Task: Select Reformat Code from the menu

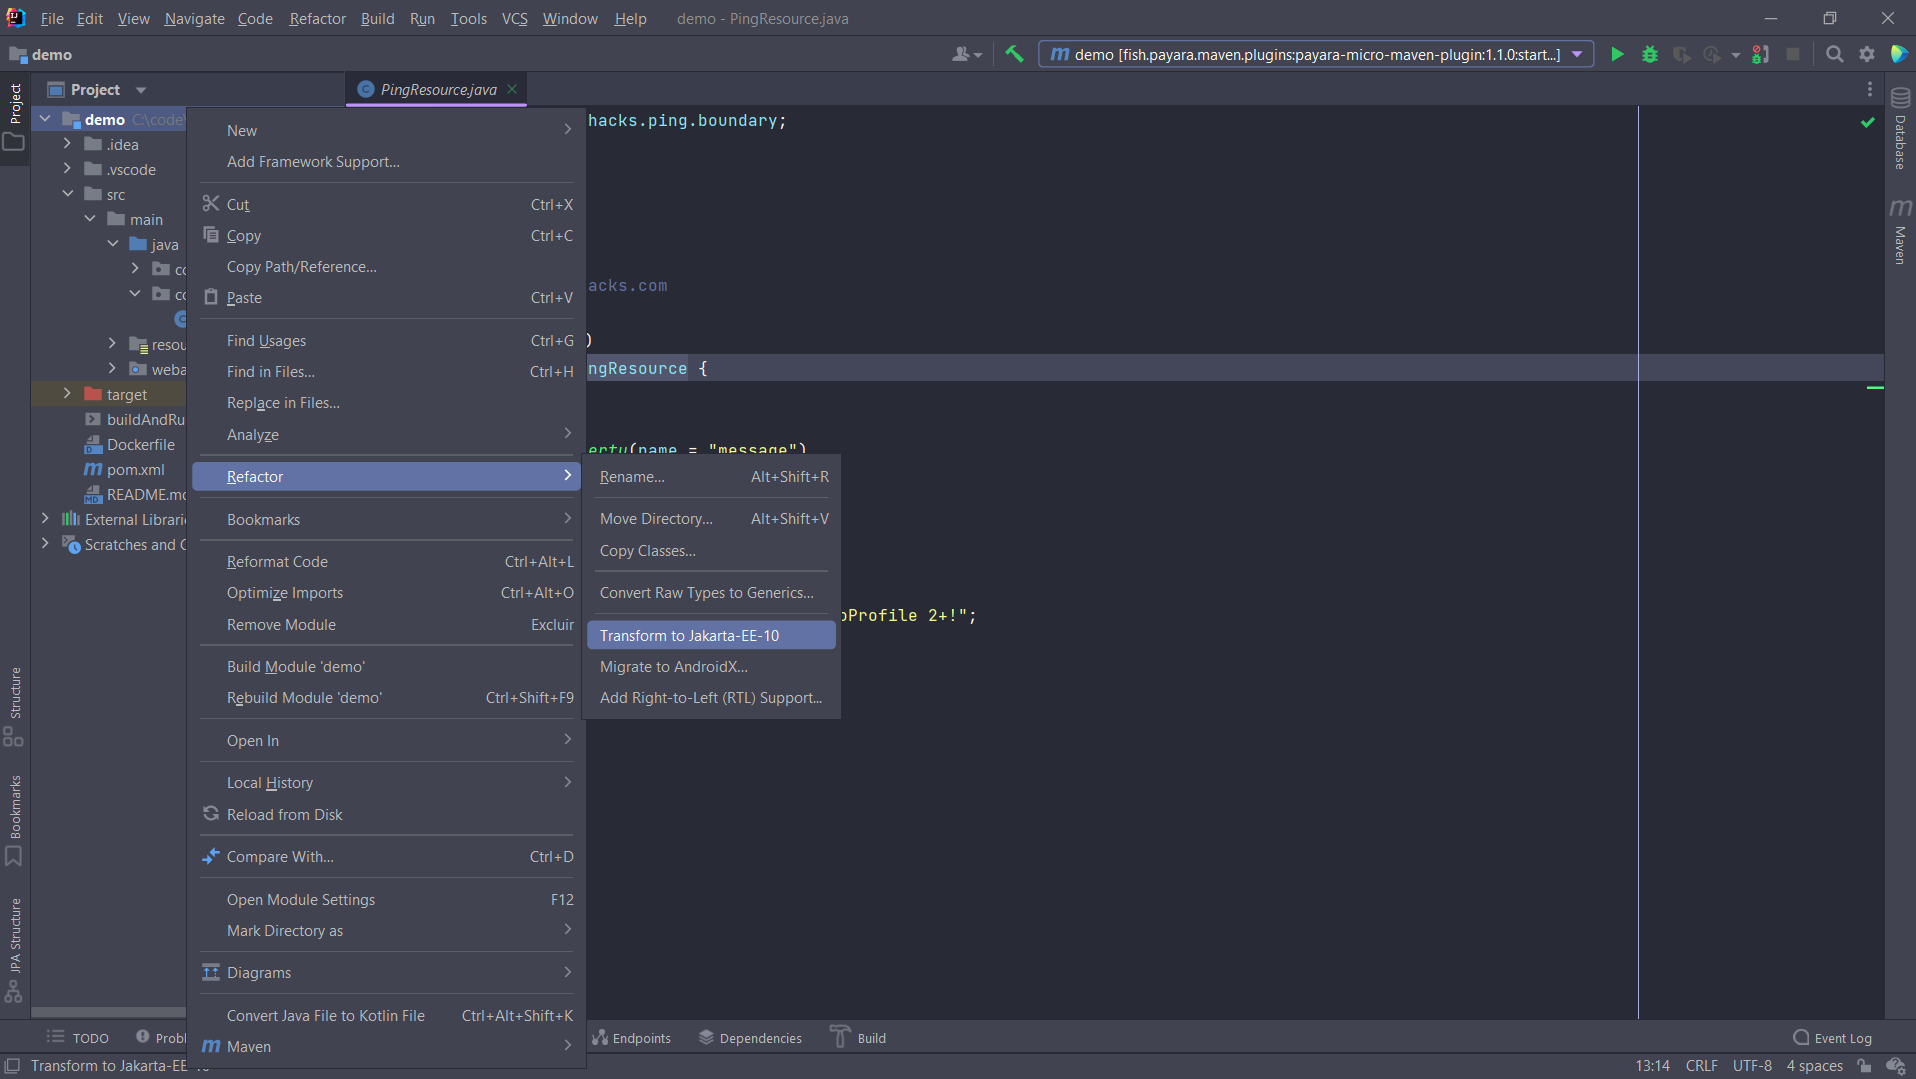Action: (x=277, y=561)
